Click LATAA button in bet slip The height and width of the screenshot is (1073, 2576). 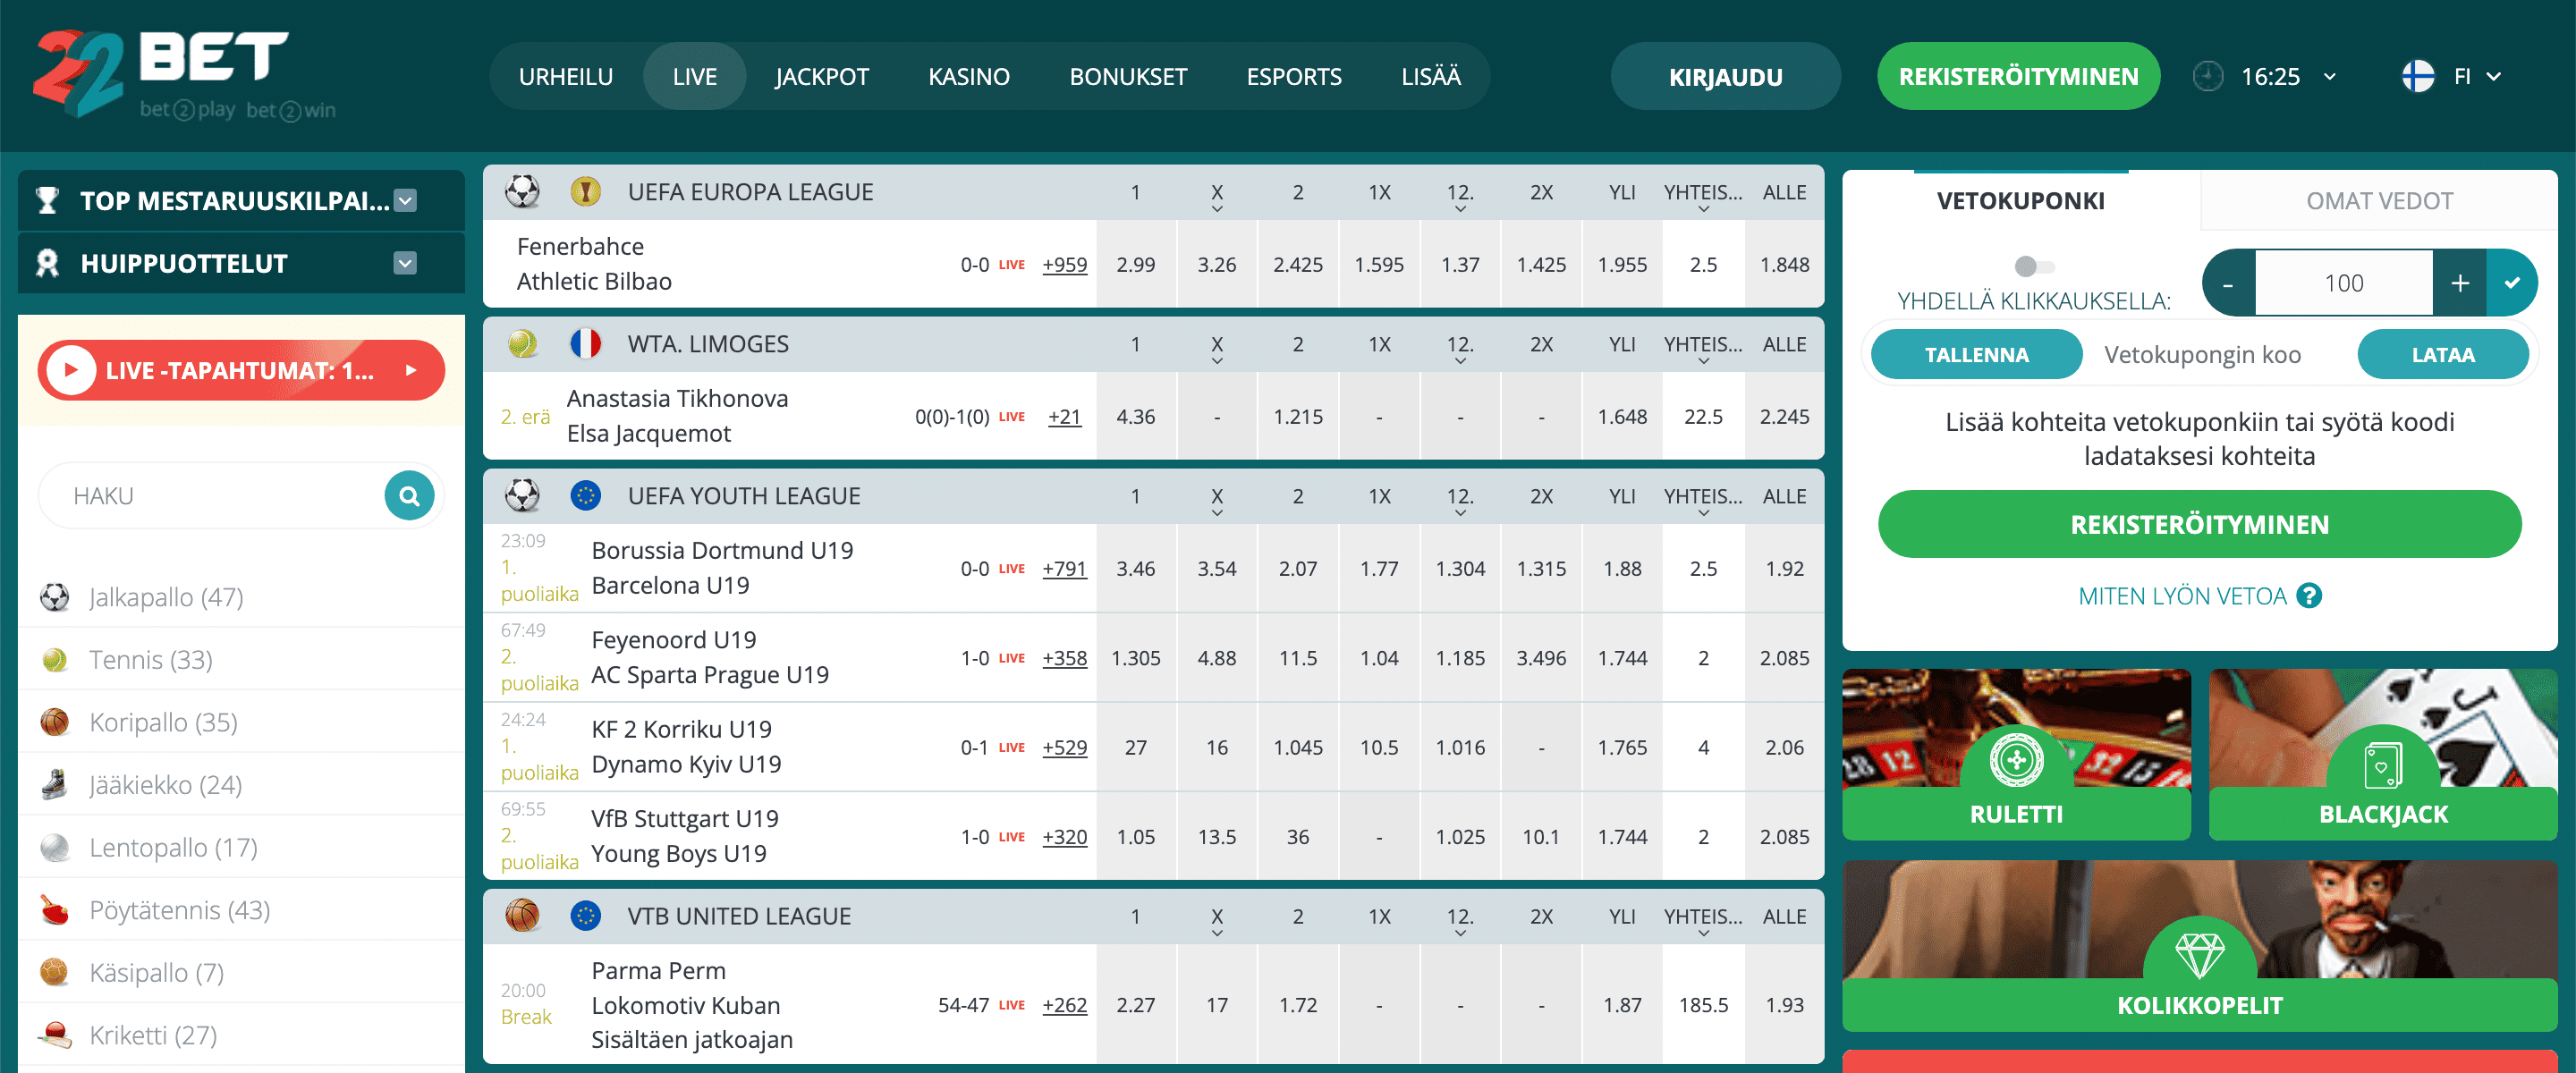[2443, 355]
